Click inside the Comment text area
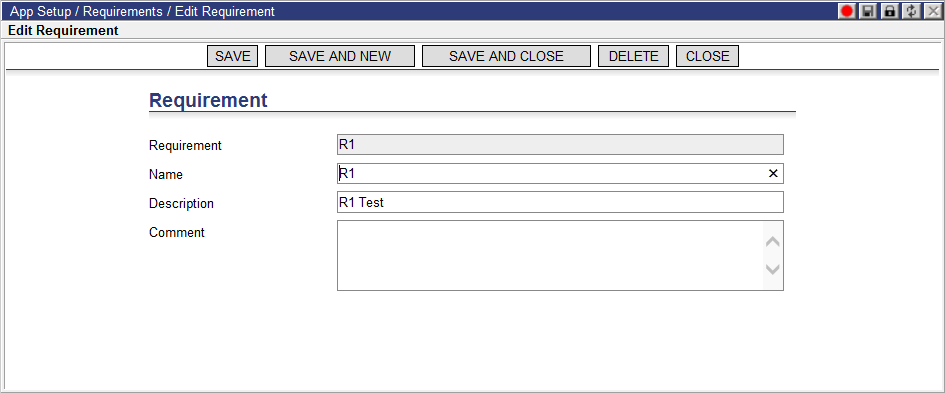The height and width of the screenshot is (393, 945). pos(550,256)
